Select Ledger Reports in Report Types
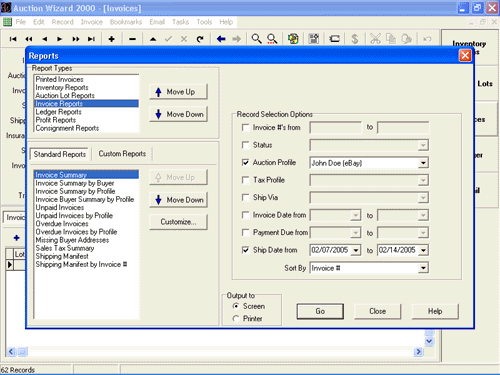The image size is (500, 375). point(86,112)
